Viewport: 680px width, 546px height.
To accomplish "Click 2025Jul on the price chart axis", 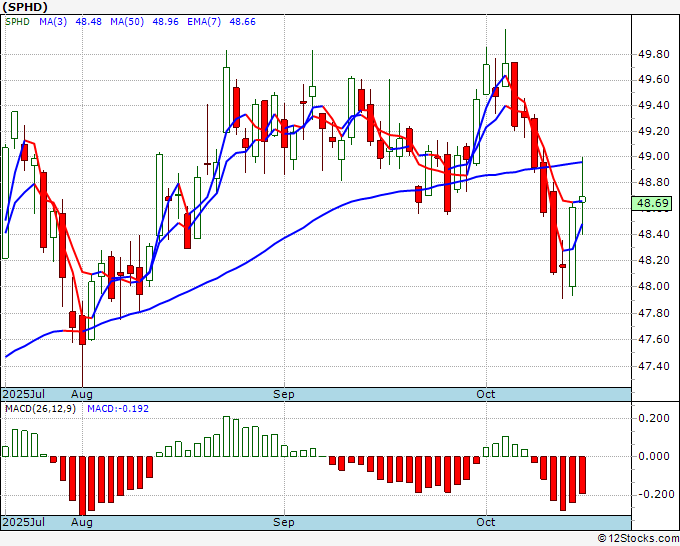I will tap(24, 394).
